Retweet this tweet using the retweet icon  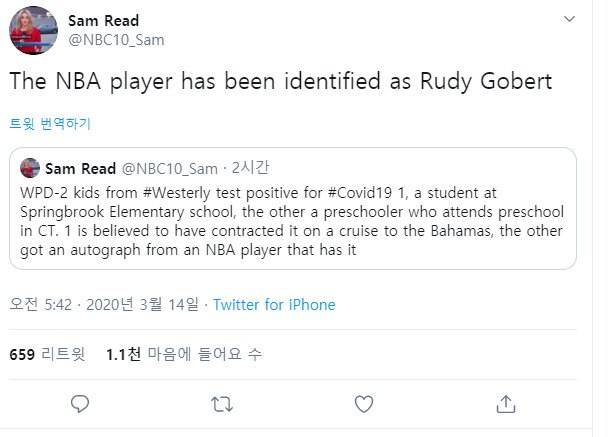pyautogui.click(x=222, y=403)
